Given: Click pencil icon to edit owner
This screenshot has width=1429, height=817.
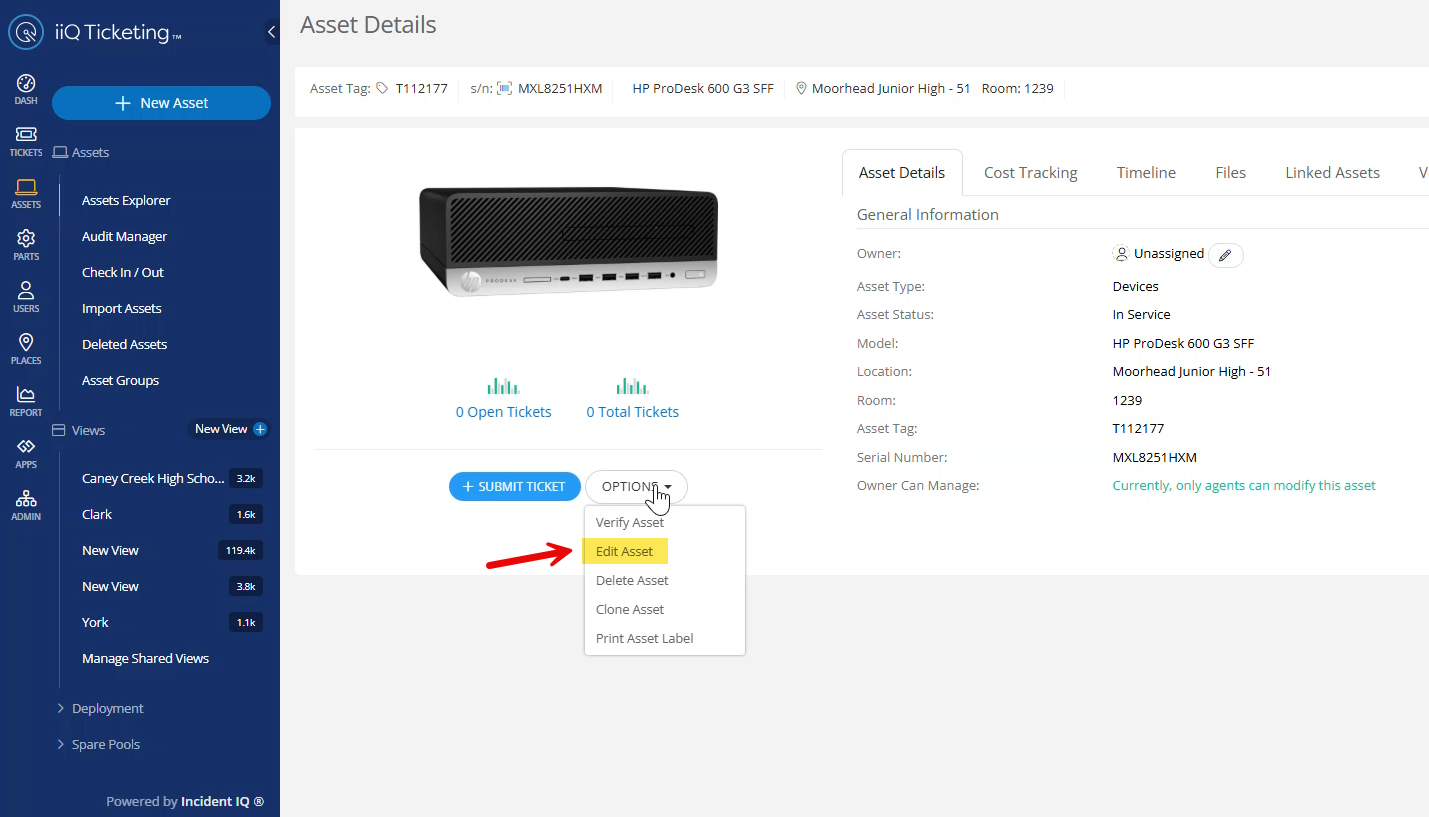Looking at the screenshot, I should click(1225, 255).
